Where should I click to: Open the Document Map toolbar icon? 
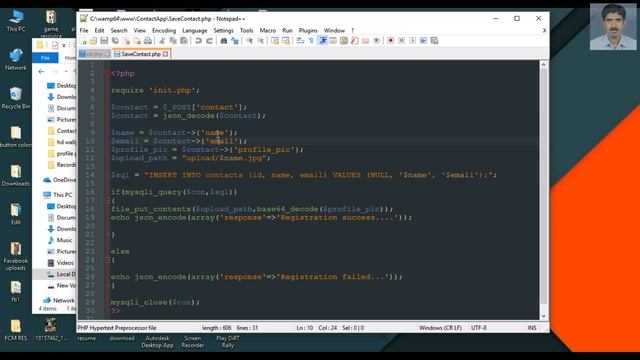click(344, 41)
